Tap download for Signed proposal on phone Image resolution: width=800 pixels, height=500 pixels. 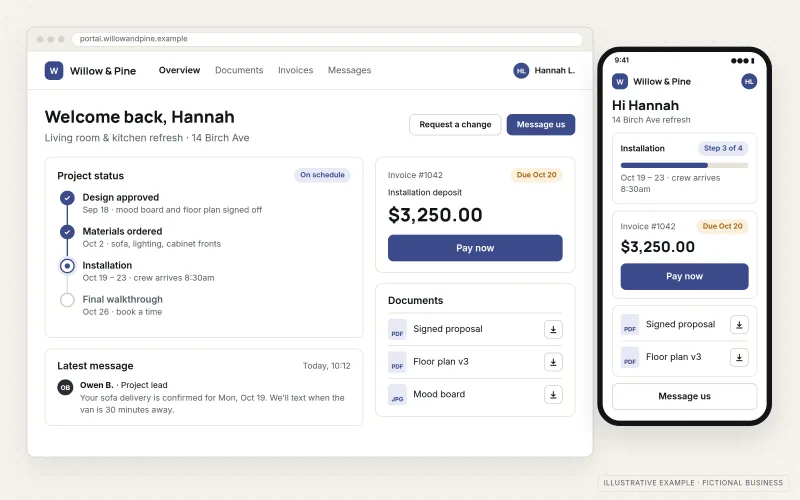click(739, 325)
